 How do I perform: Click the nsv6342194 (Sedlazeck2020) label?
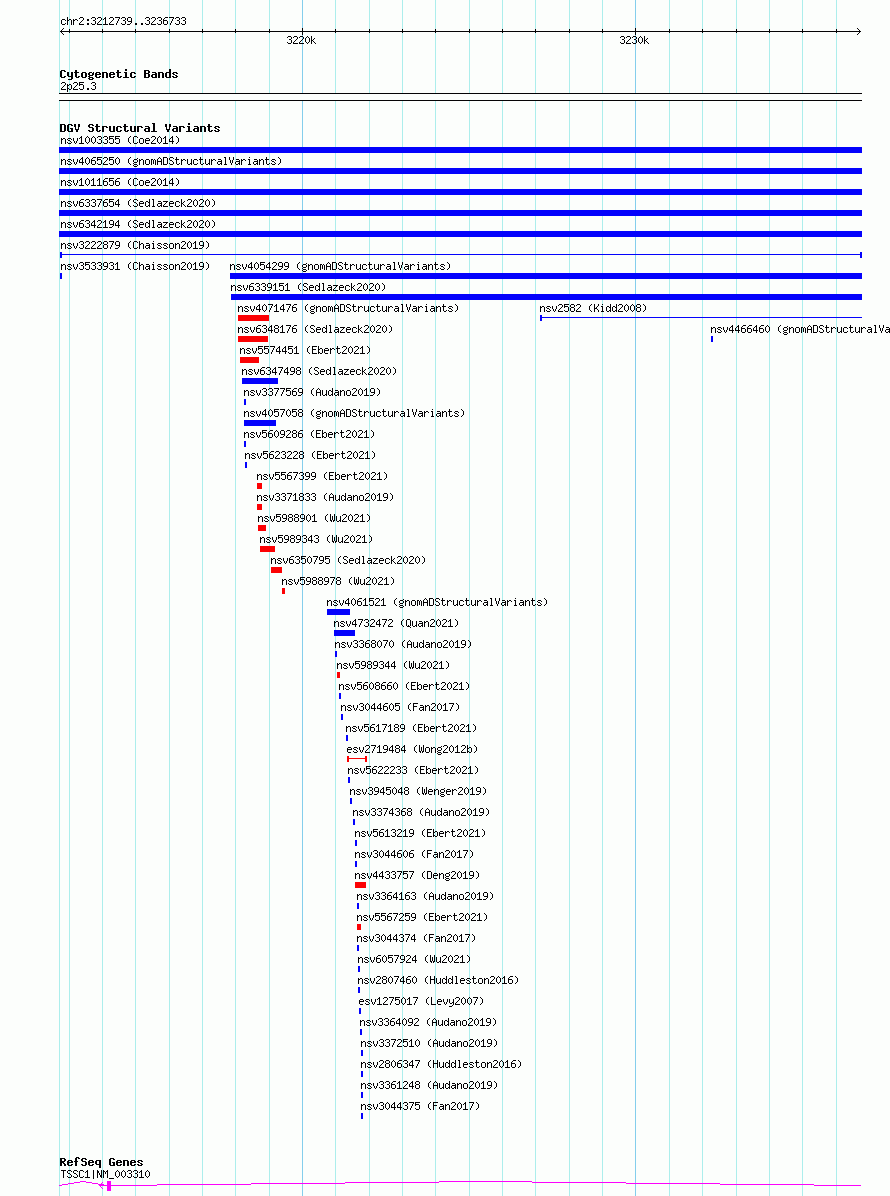click(x=138, y=224)
